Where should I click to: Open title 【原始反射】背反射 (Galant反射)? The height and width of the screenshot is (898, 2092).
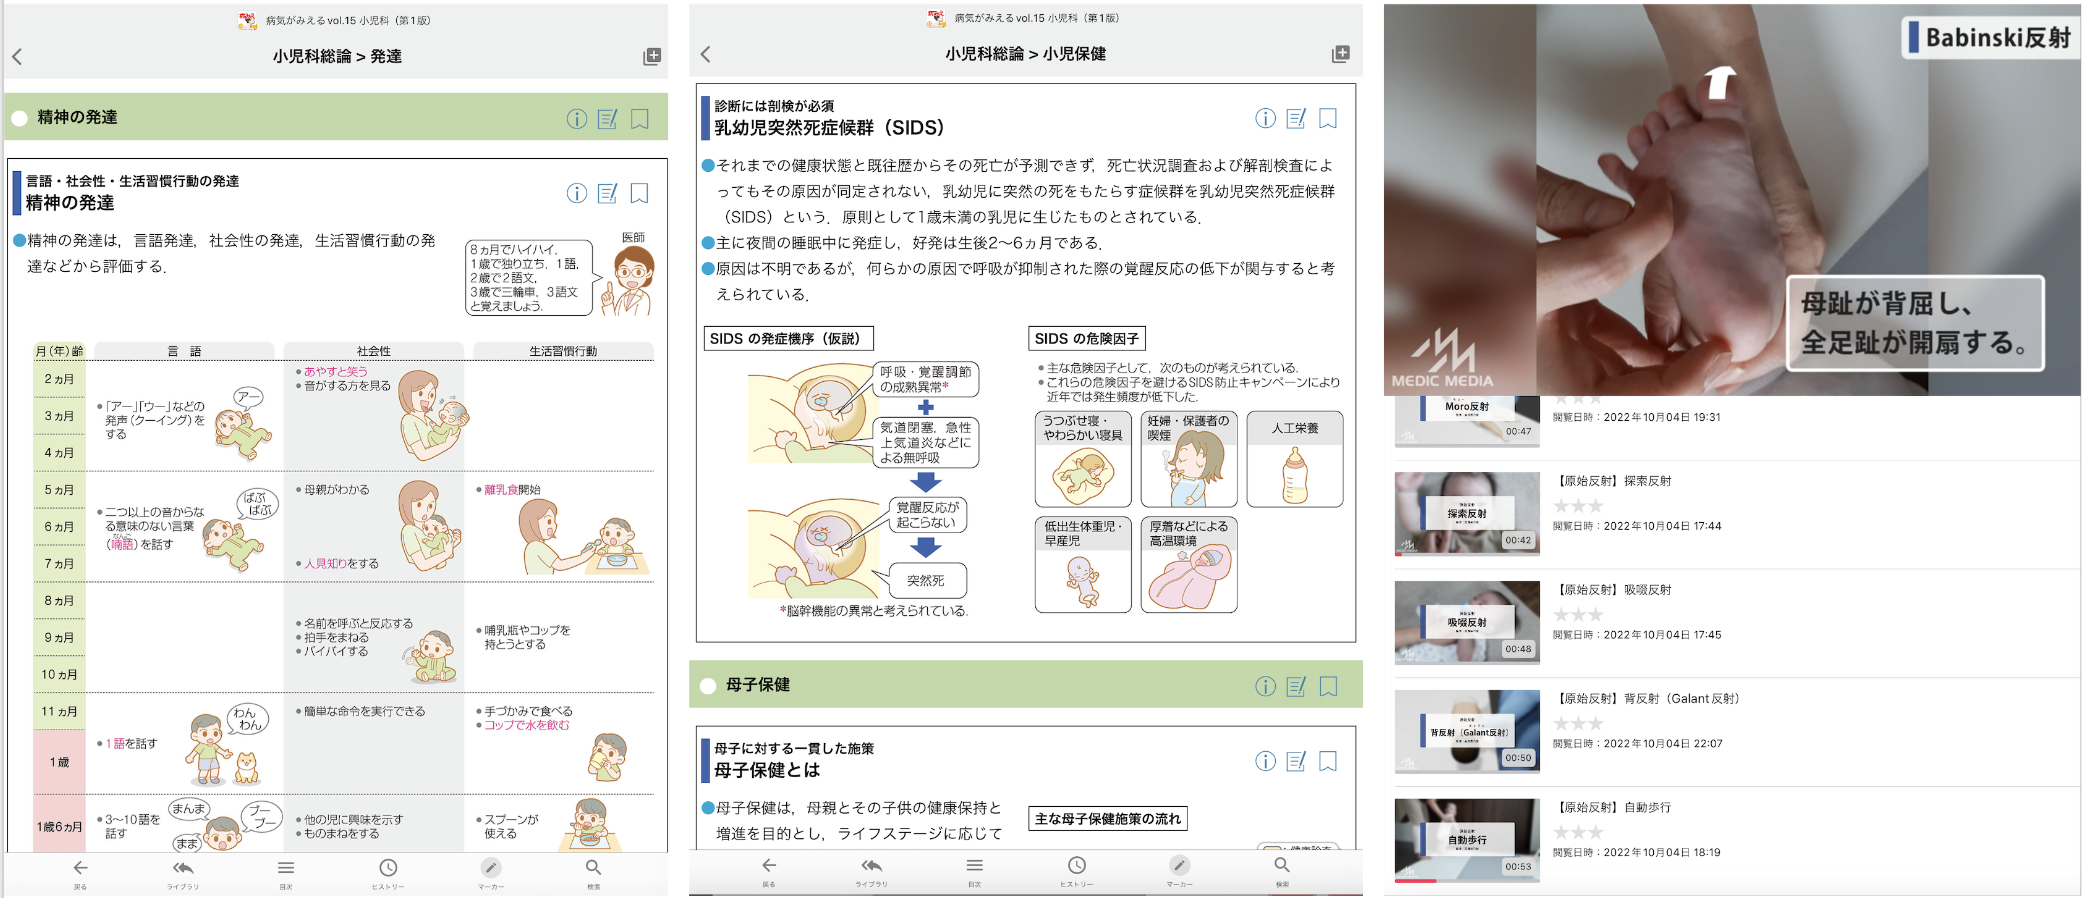pos(1648,699)
